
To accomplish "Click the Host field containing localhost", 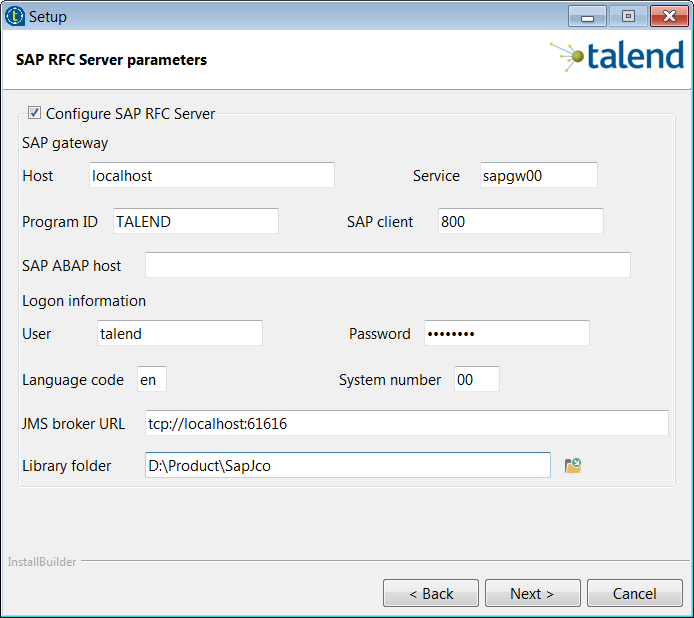I will coord(211,175).
